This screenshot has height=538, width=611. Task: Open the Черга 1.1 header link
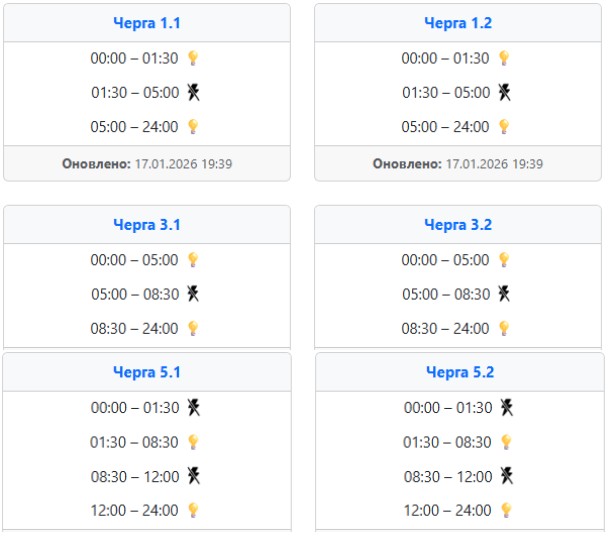pos(147,23)
